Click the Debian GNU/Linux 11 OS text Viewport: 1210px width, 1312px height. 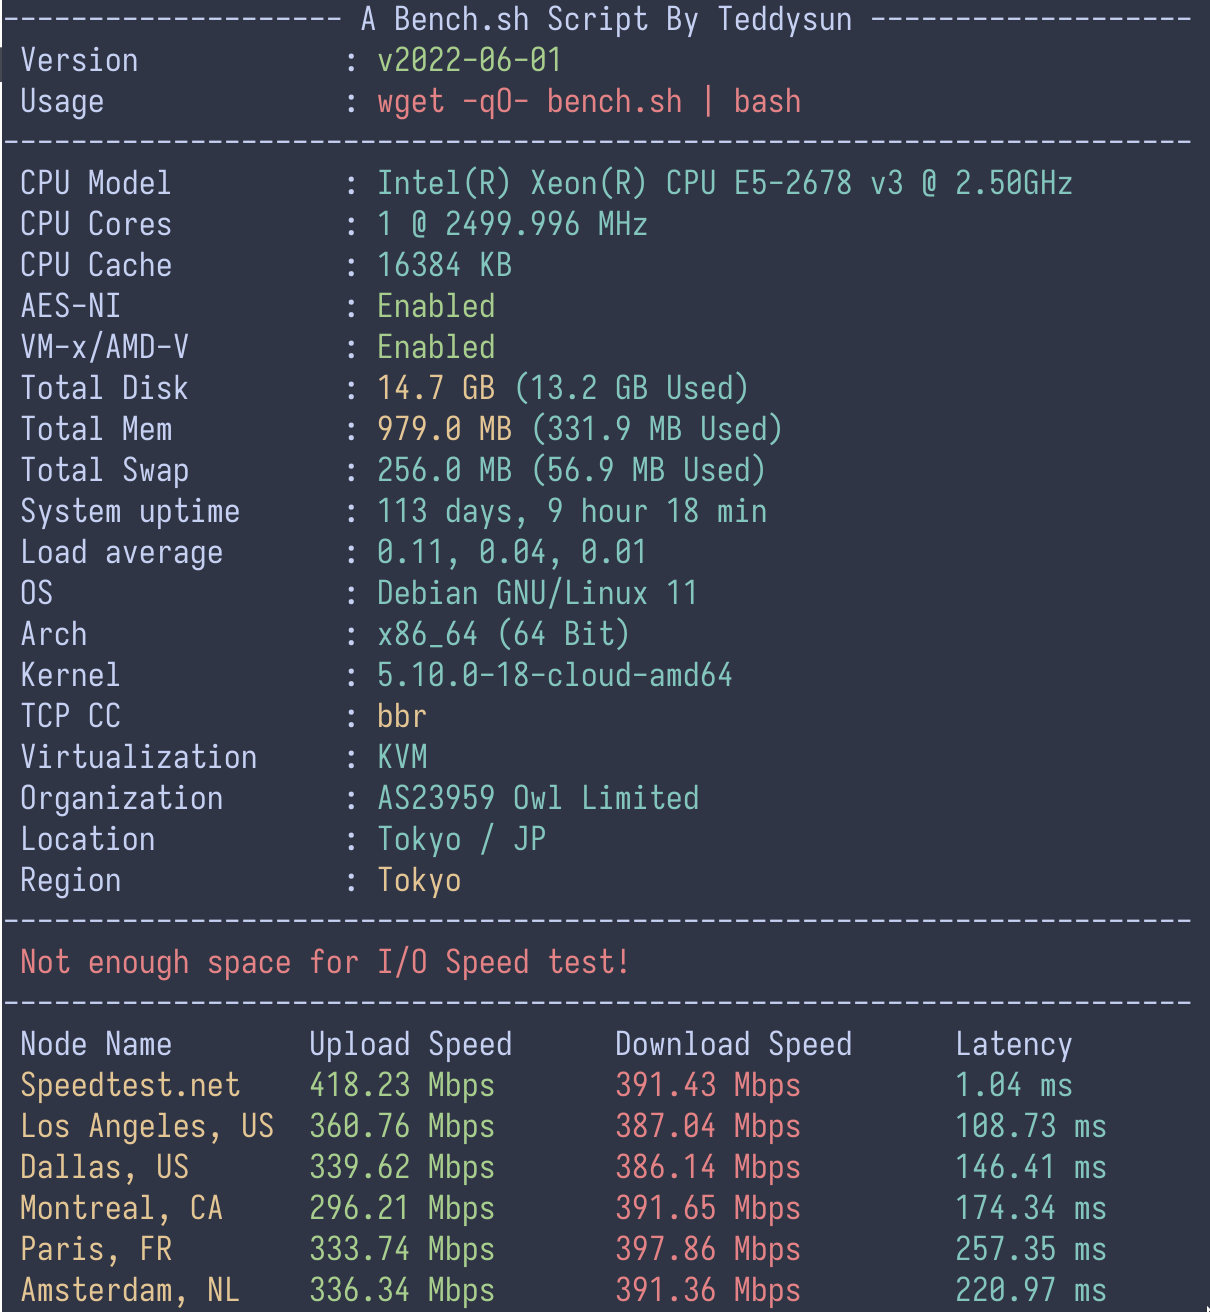[x=537, y=593]
